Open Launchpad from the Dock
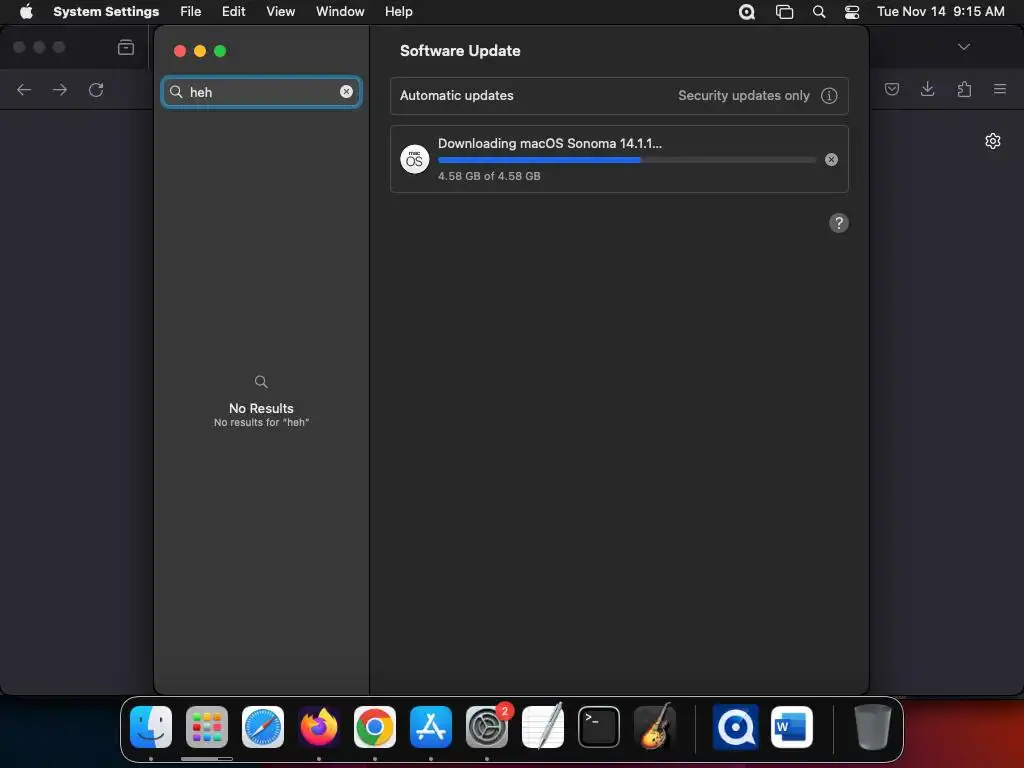This screenshot has width=1024, height=768. pos(207,726)
